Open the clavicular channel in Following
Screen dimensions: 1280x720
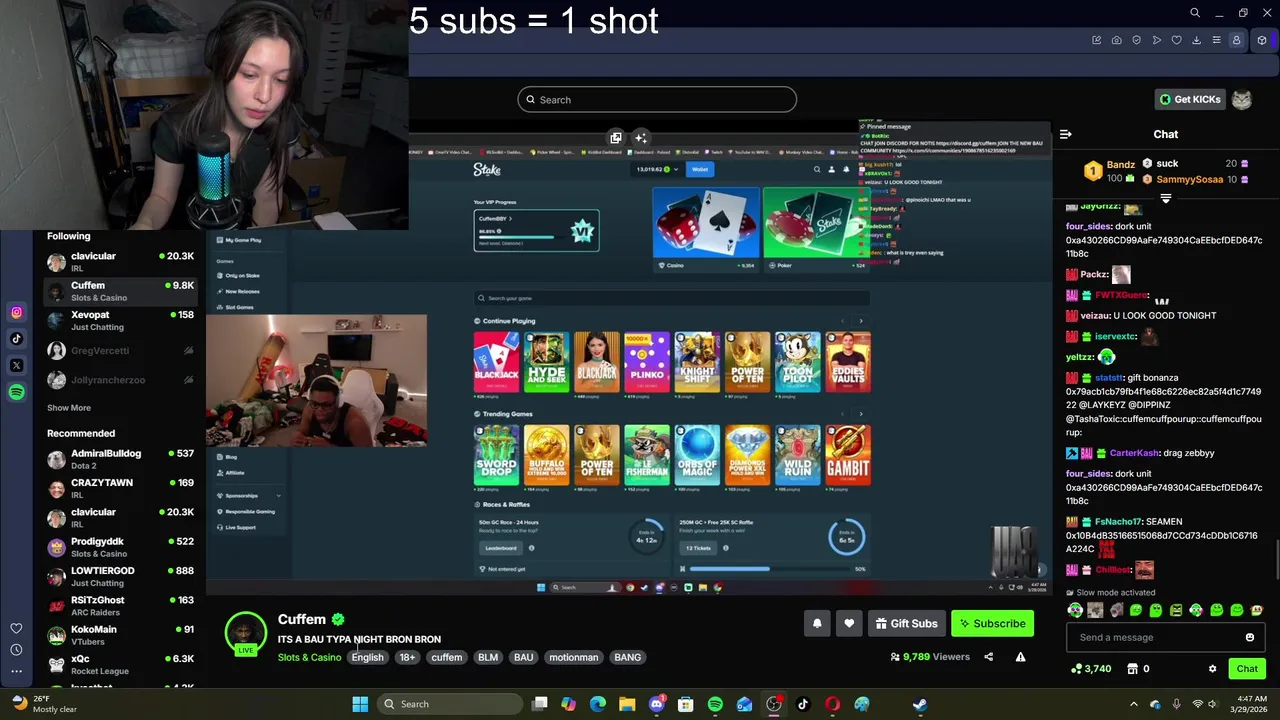pyautogui.click(x=120, y=262)
